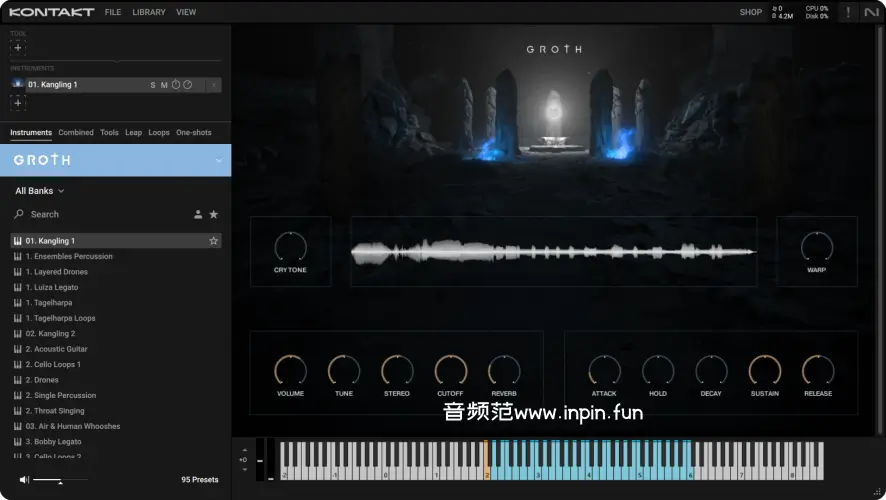Viewport: 886px width, 500px height.
Task: Open the All Banks dropdown
Action: click(x=40, y=191)
